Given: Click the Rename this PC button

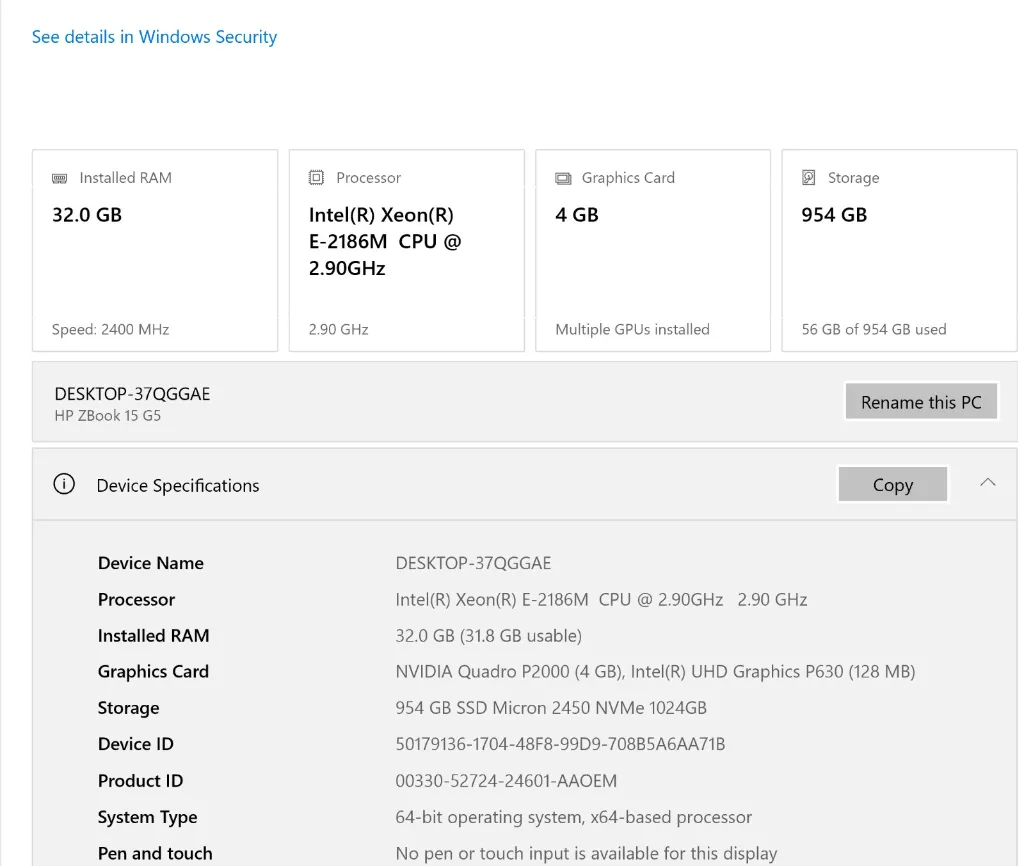Looking at the screenshot, I should click(921, 402).
